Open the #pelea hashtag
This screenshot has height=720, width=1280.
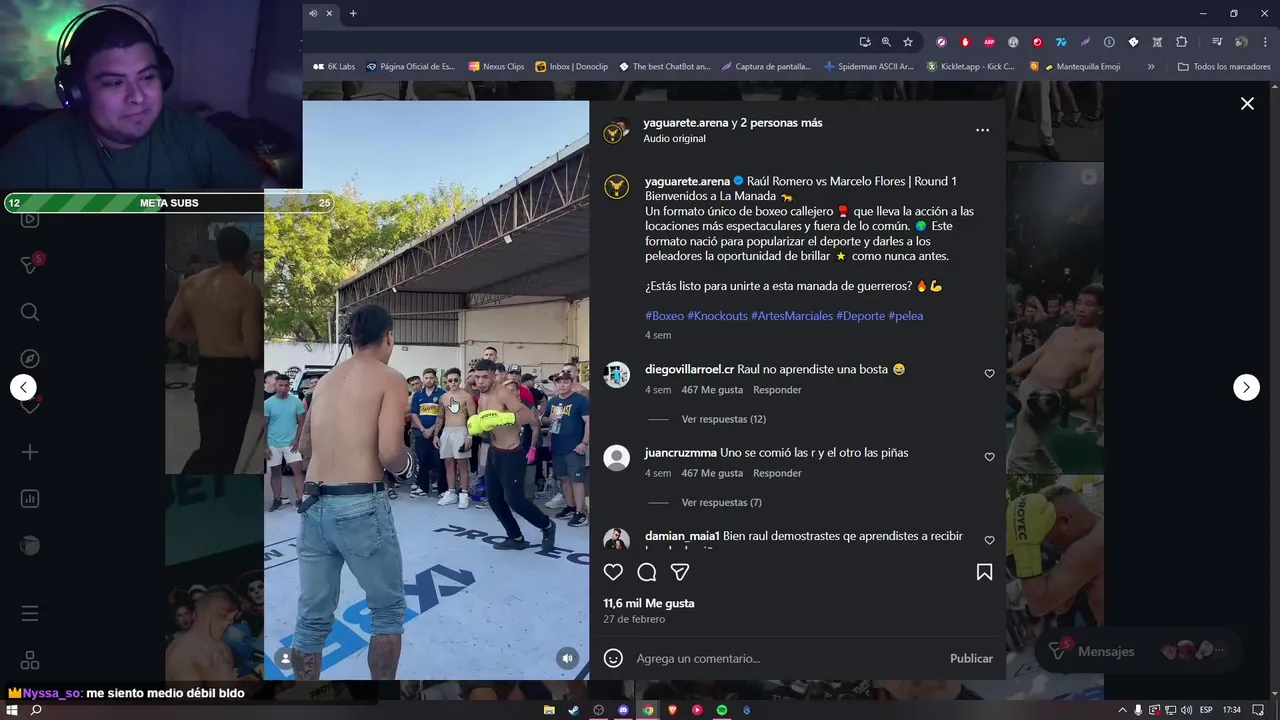pos(905,316)
